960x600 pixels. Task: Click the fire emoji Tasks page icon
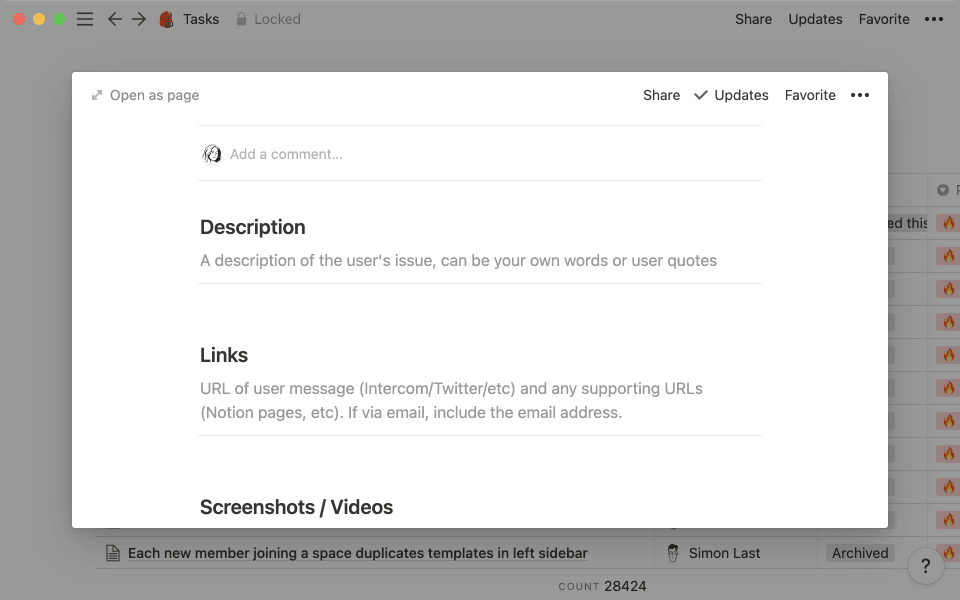point(166,18)
